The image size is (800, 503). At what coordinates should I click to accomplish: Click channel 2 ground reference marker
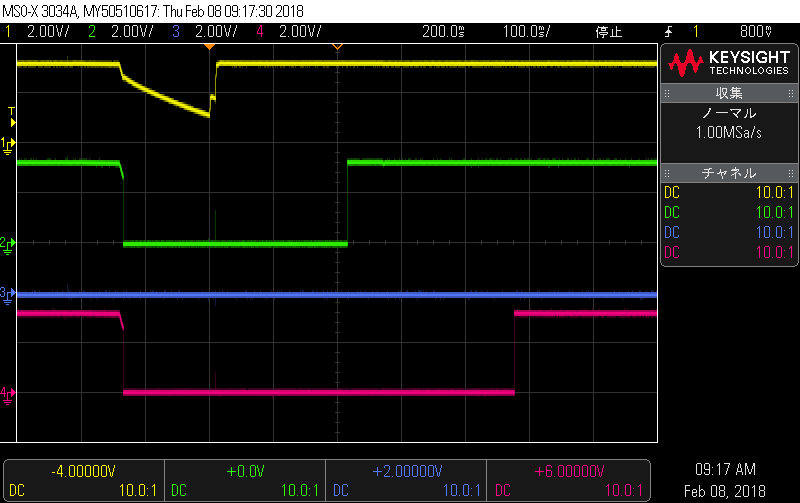(8, 245)
